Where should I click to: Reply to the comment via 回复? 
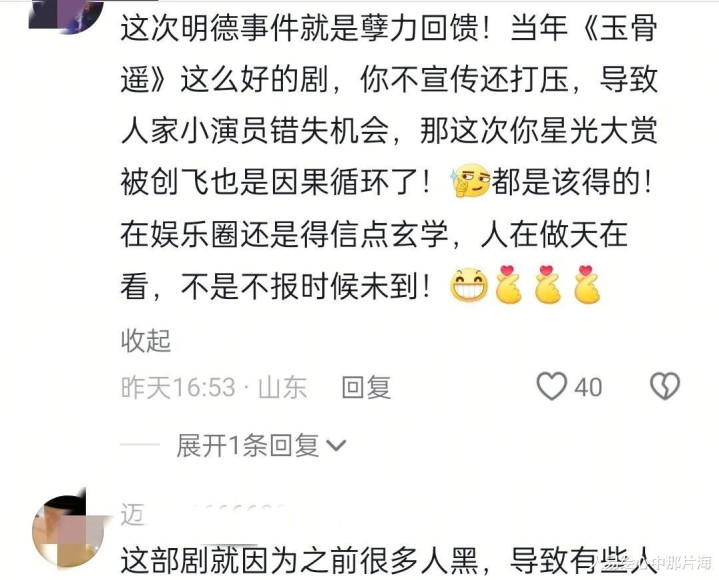(x=366, y=387)
